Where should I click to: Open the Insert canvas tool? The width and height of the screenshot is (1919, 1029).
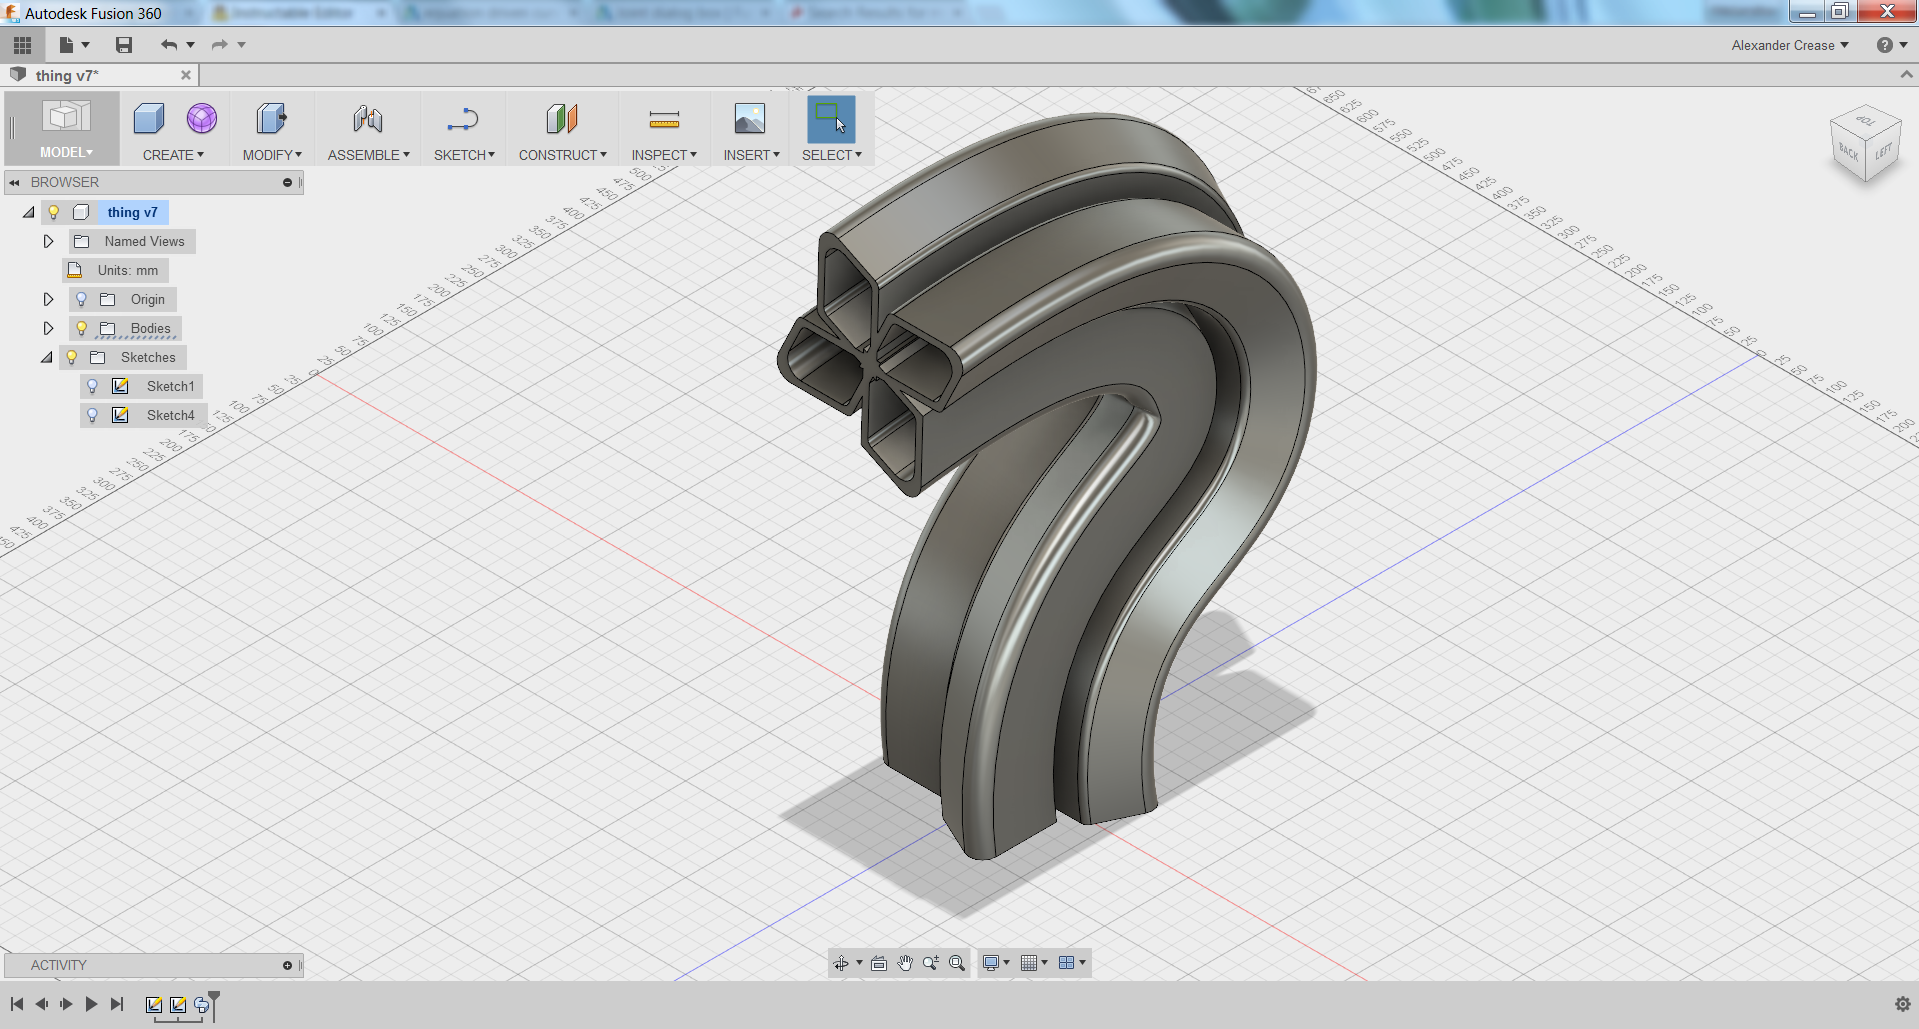(749, 118)
